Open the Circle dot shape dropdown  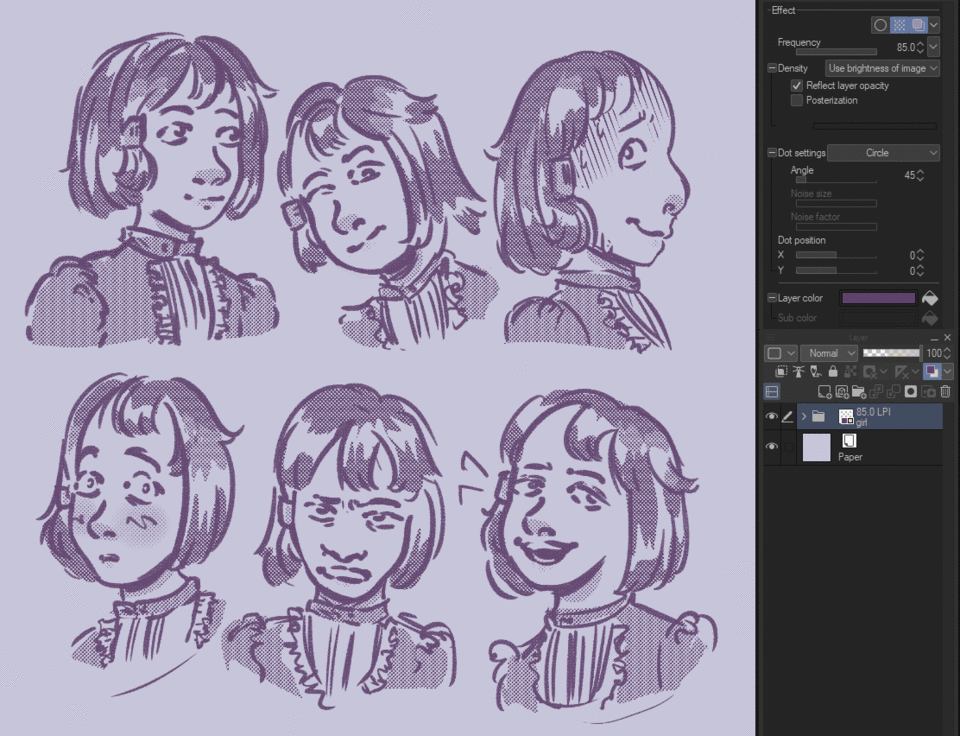pos(883,152)
